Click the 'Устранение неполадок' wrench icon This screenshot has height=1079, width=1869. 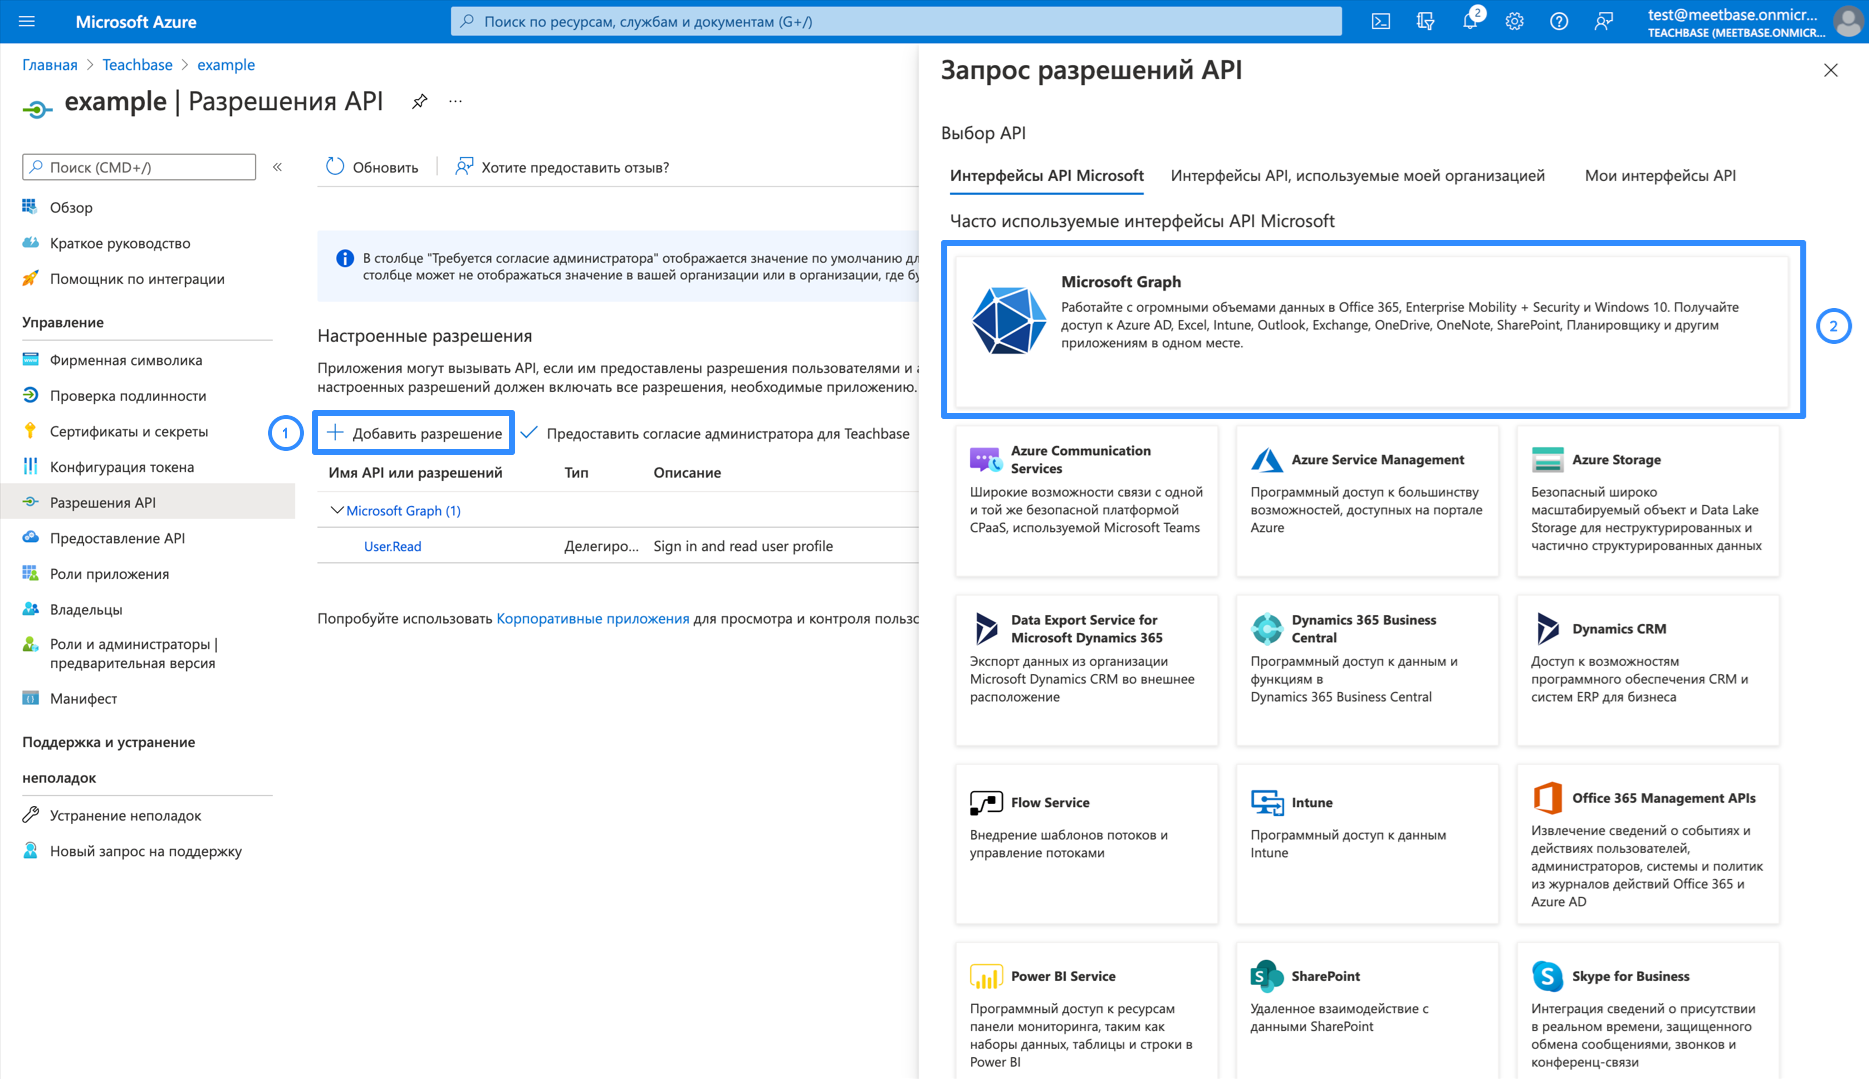tap(31, 815)
